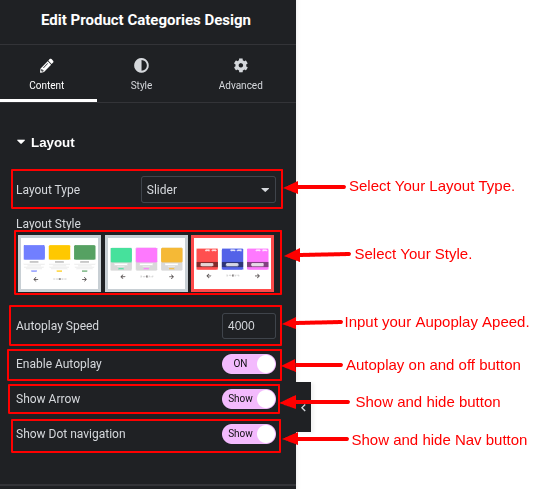Click the Layout caret triangle icon
The image size is (533, 489).
(x=21, y=142)
